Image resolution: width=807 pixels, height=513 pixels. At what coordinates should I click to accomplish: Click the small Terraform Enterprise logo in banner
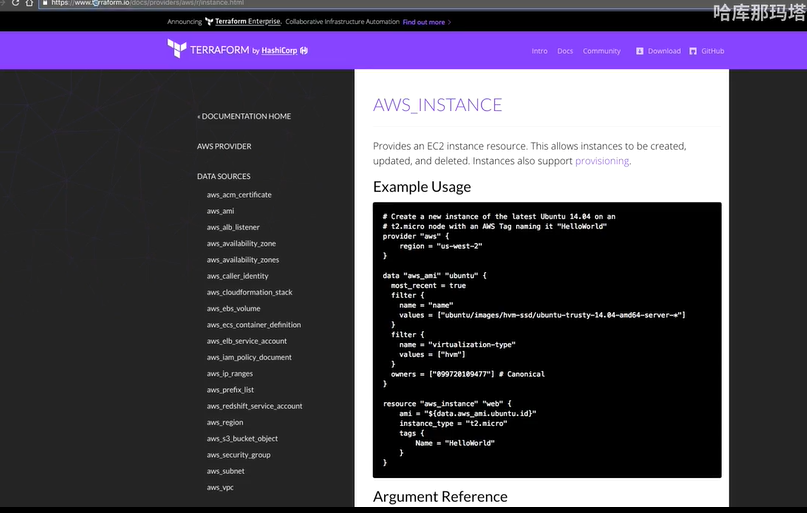[x=209, y=22]
